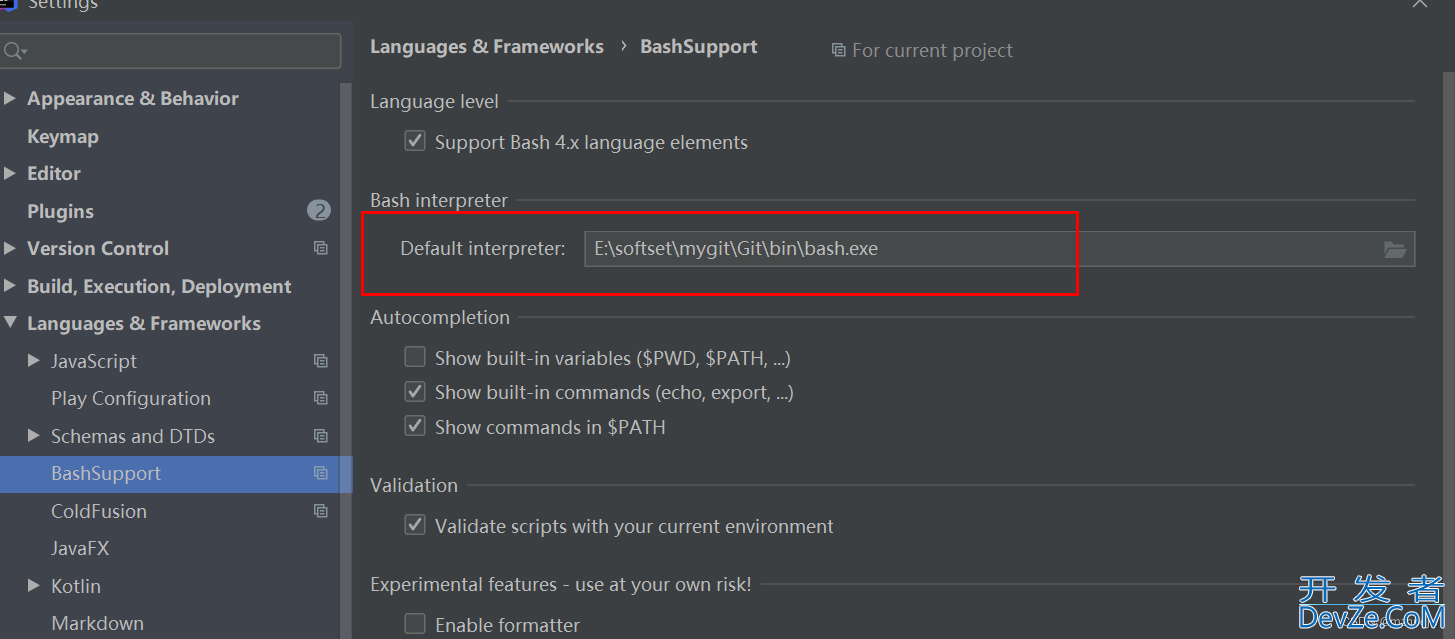Click the search magnifier icon in the settings search

click(14, 50)
